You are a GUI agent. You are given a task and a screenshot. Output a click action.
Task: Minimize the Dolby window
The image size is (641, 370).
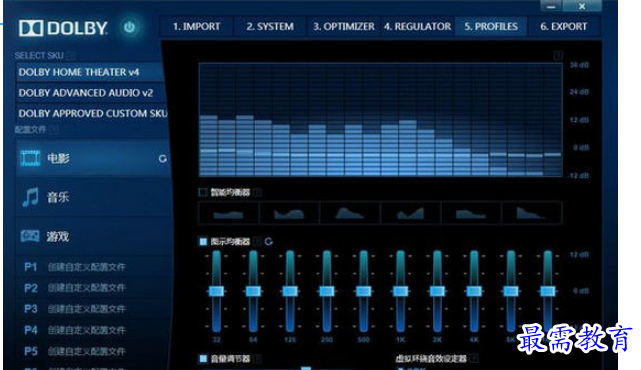click(x=551, y=6)
